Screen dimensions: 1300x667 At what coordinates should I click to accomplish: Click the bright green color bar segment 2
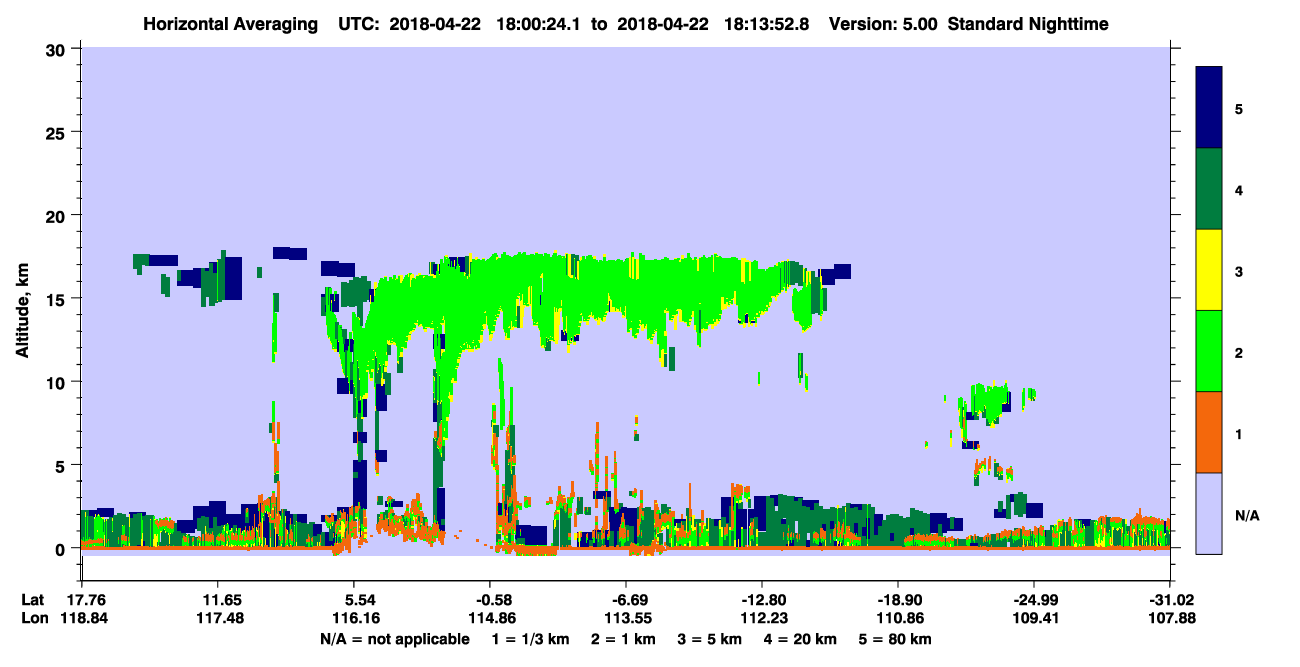click(x=1209, y=351)
